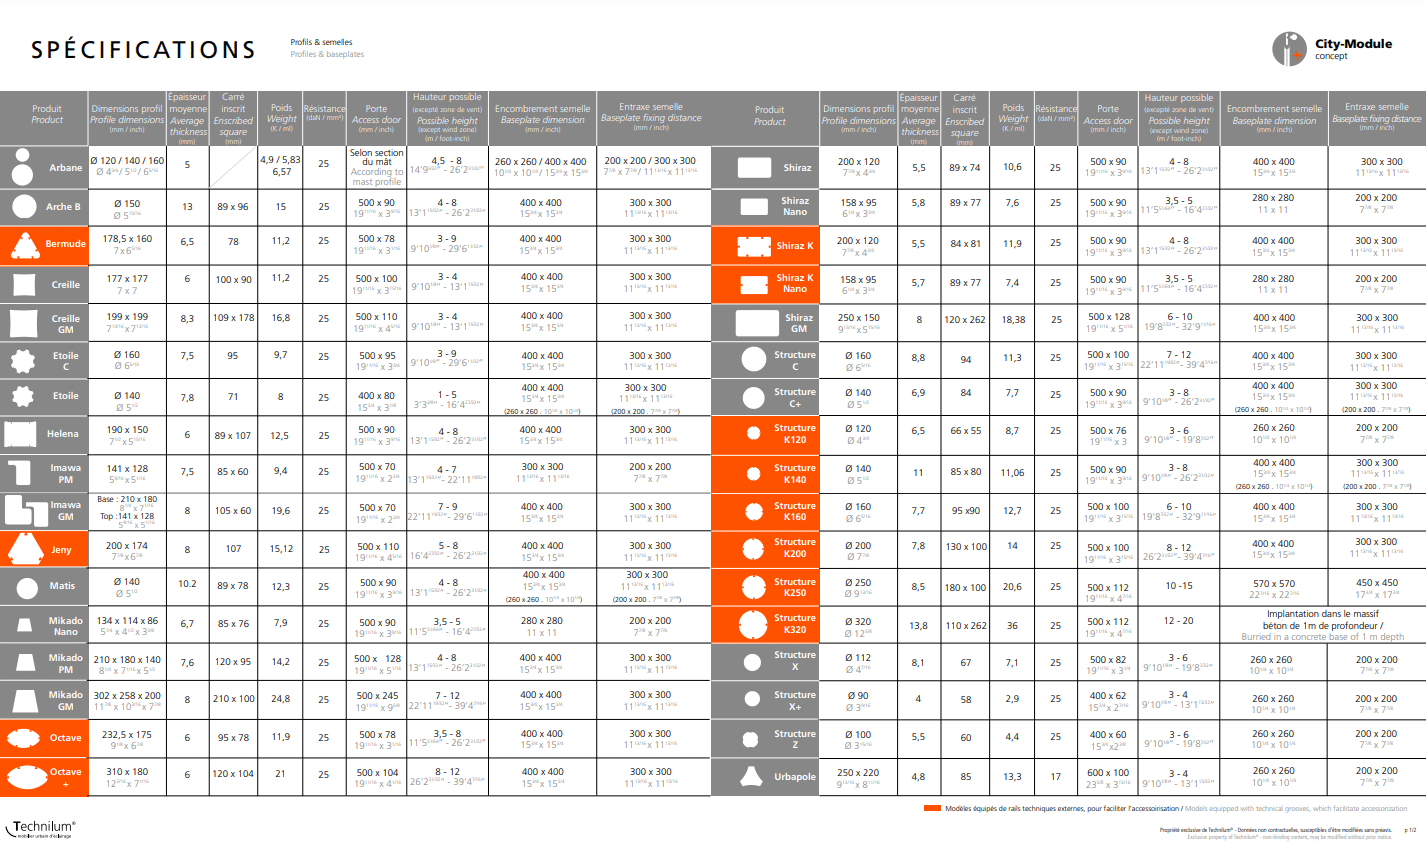
Task: Click the 'Implantation dans le massif' note
Action: pos(1322,614)
